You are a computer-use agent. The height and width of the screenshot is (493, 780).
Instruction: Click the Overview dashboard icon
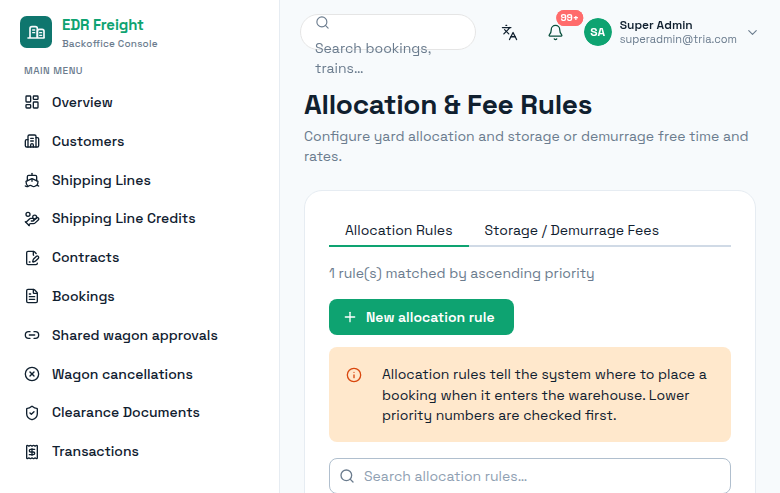tap(32, 102)
